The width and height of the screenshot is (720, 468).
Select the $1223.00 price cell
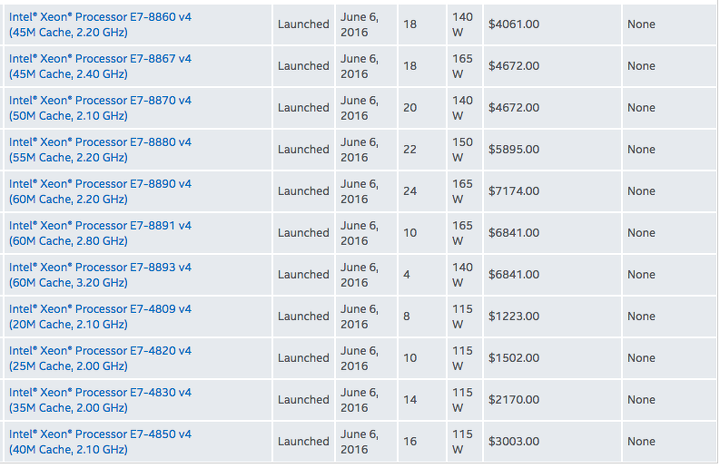point(514,317)
